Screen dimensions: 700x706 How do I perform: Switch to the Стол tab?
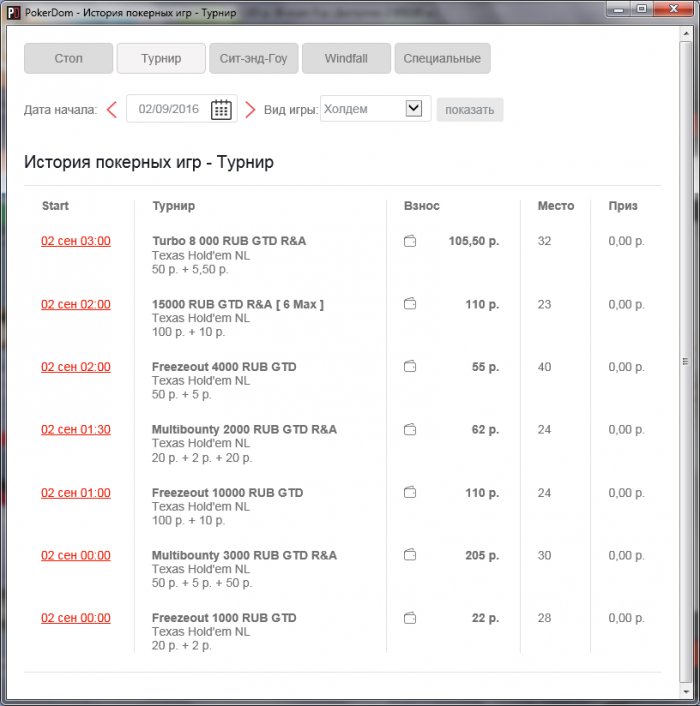pyautogui.click(x=68, y=58)
